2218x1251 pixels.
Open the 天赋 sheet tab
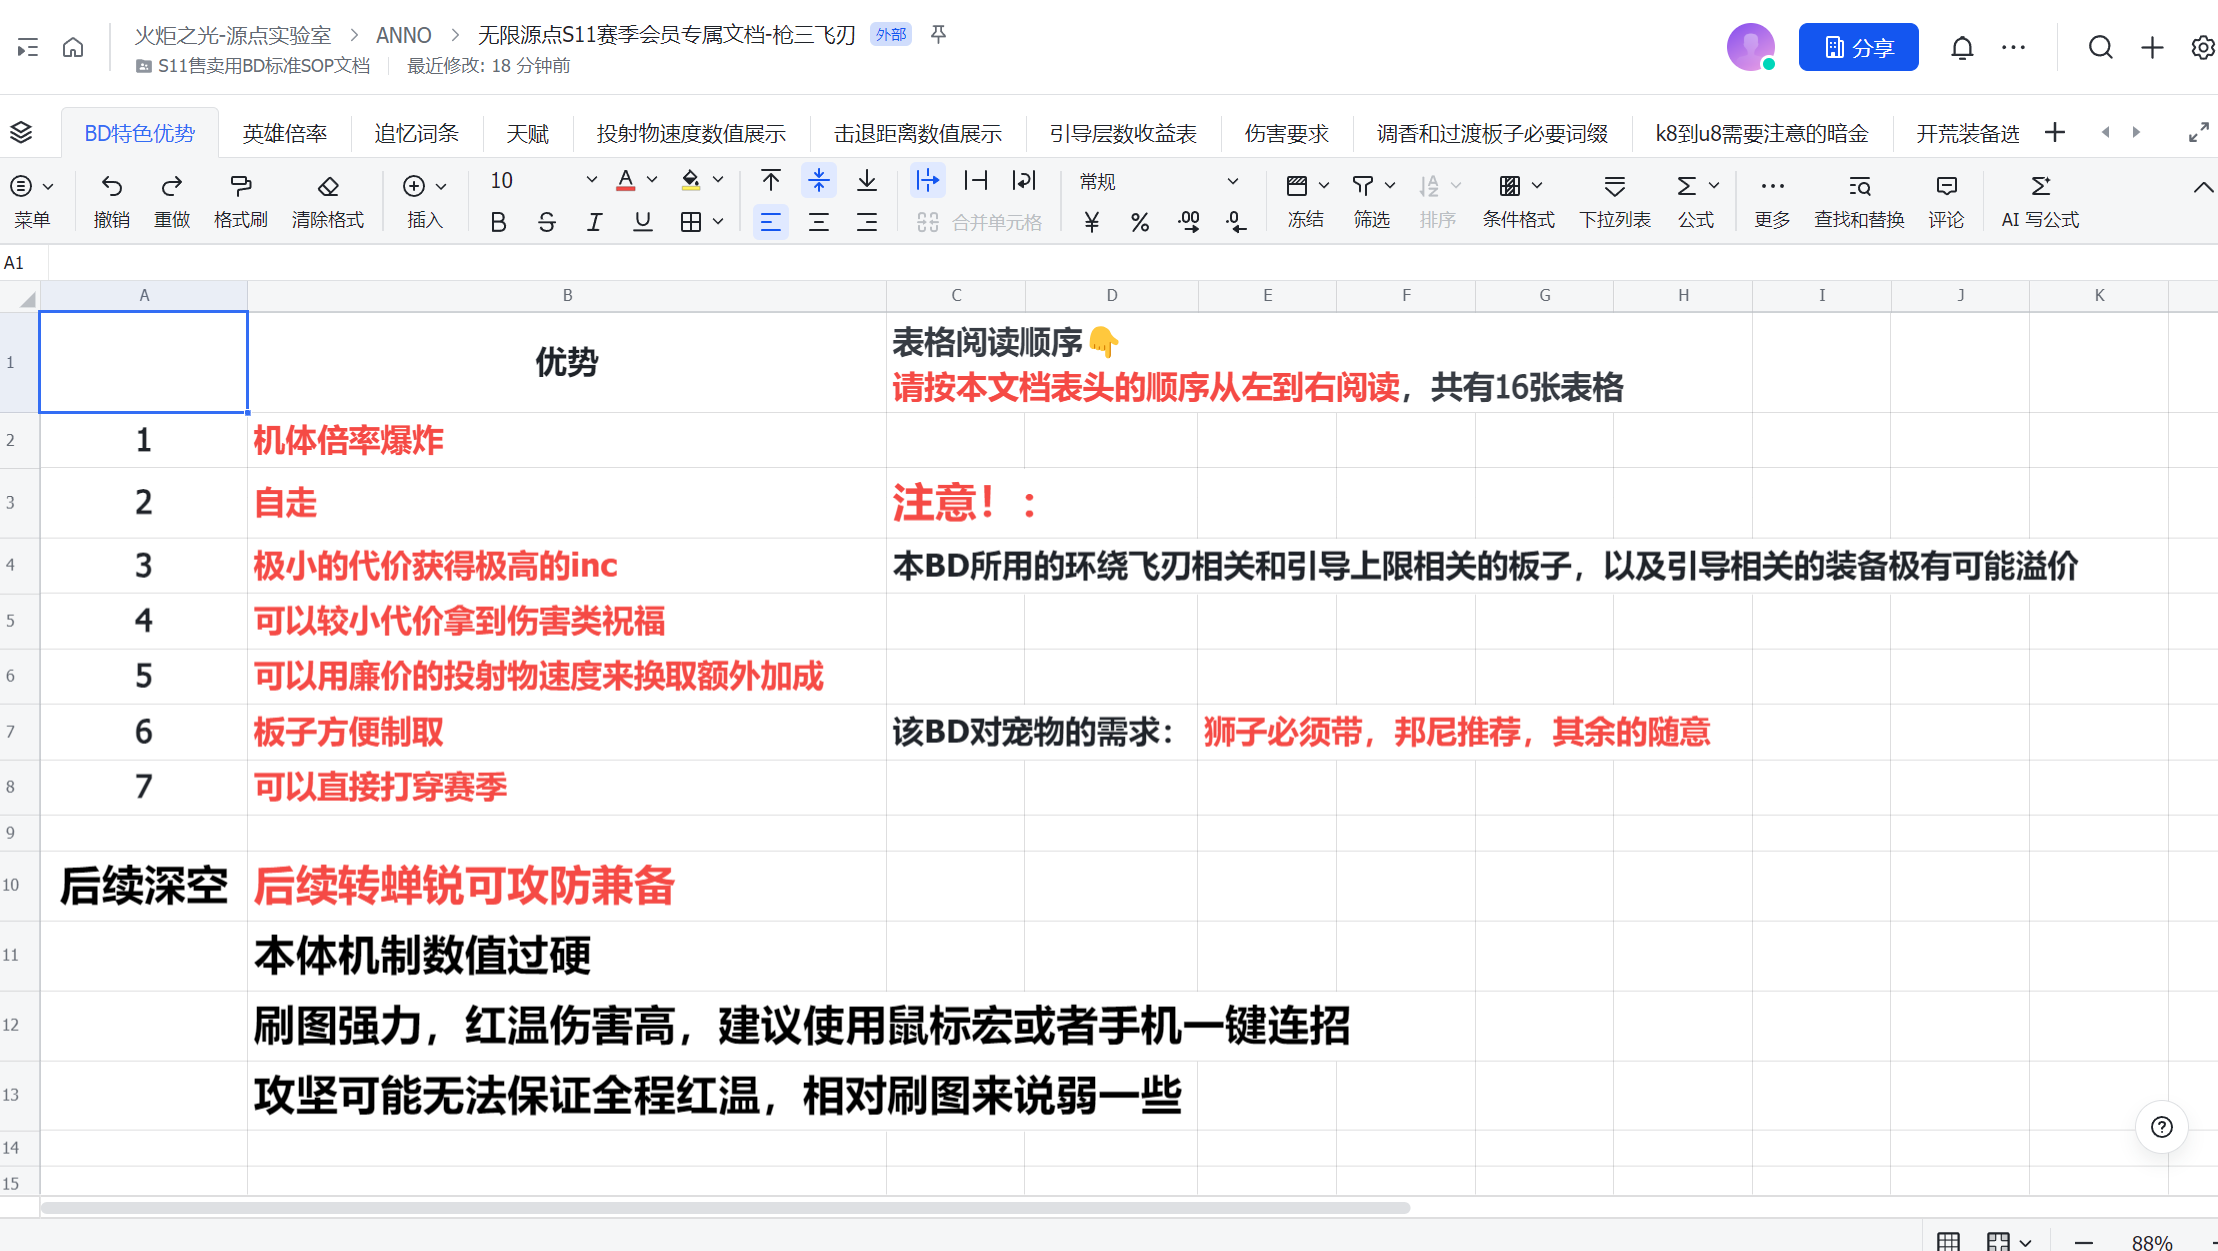point(527,134)
